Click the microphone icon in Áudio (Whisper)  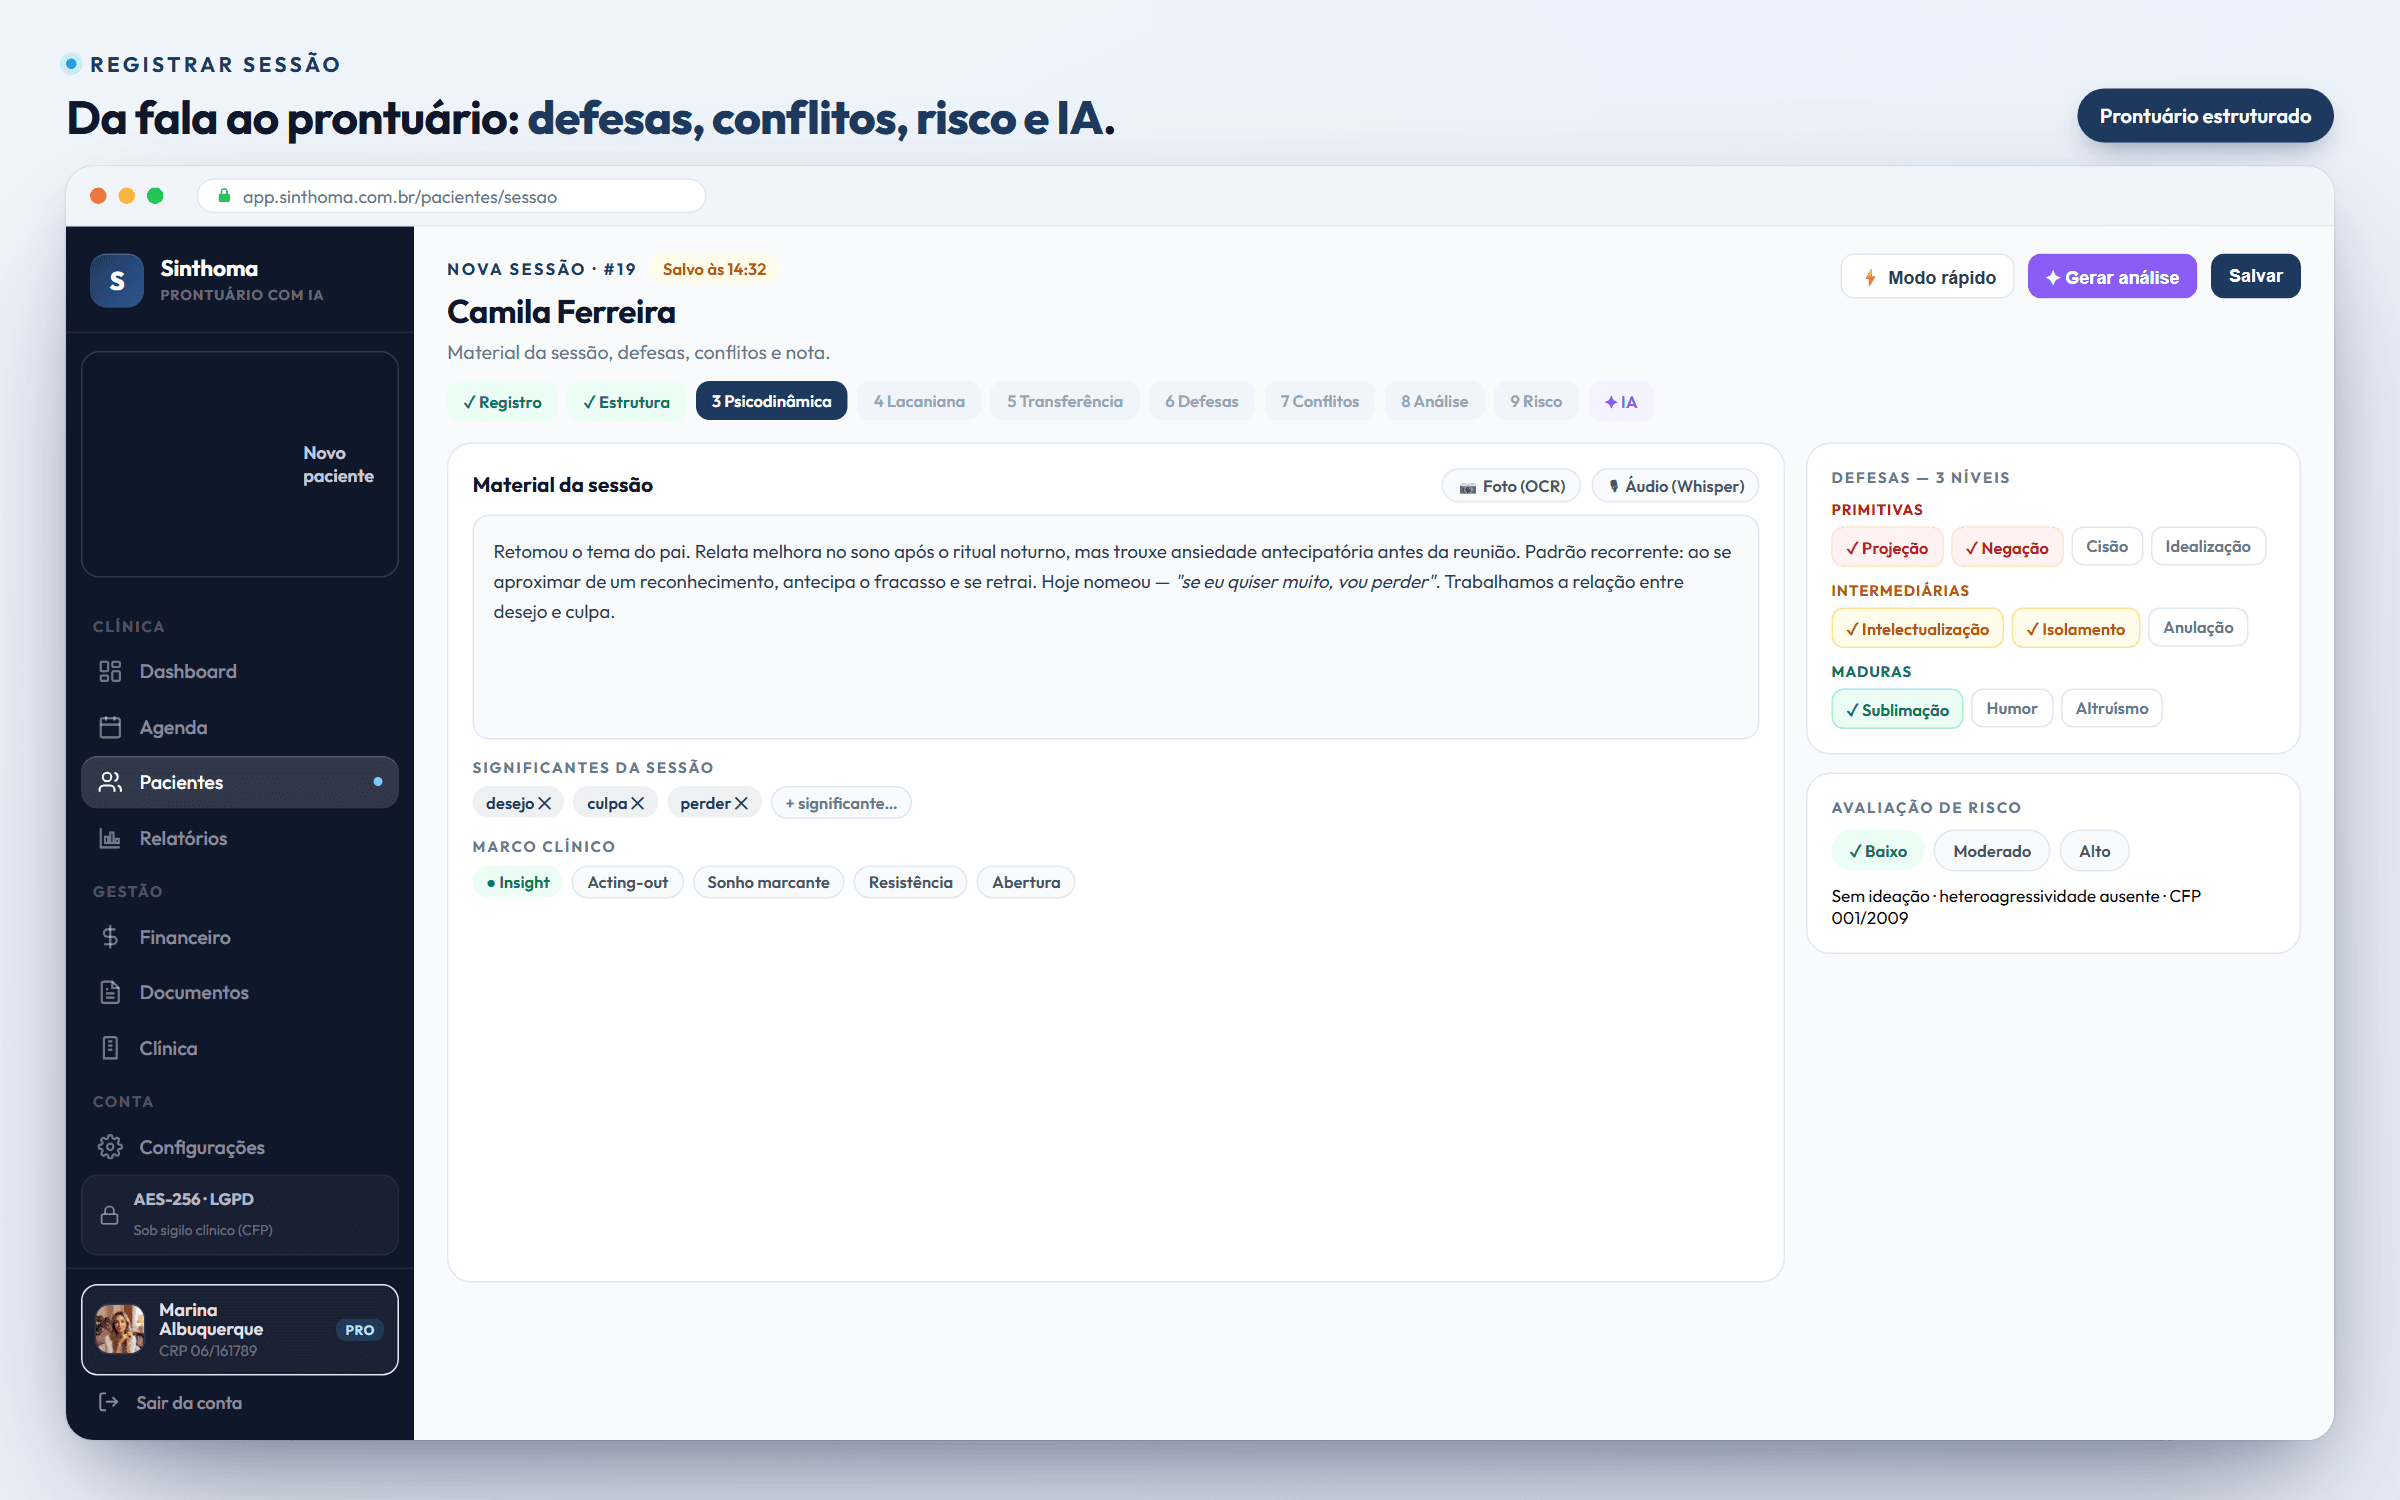click(x=1614, y=486)
